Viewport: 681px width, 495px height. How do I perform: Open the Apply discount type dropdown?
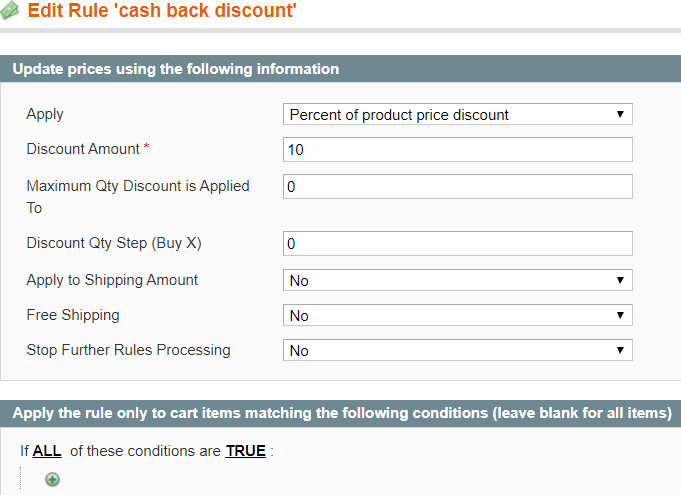pyautogui.click(x=458, y=115)
